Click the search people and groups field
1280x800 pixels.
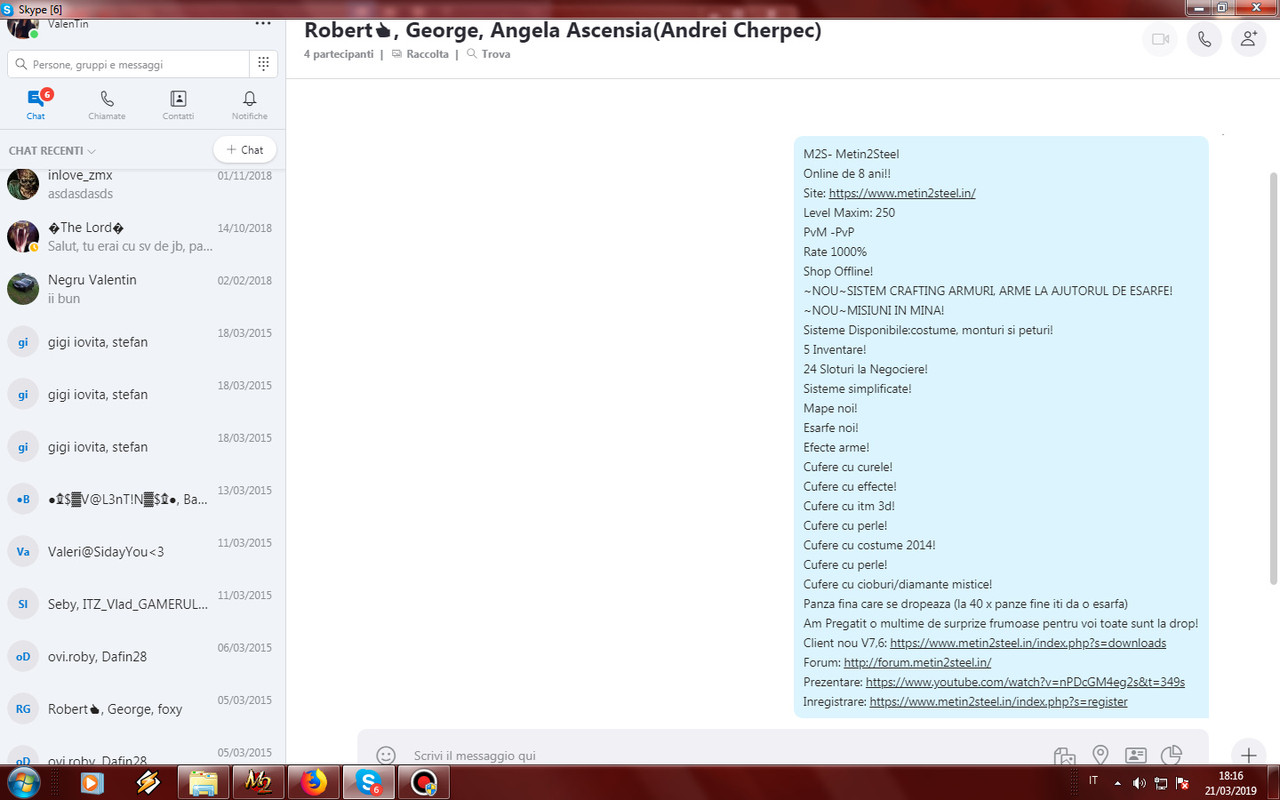[128, 64]
